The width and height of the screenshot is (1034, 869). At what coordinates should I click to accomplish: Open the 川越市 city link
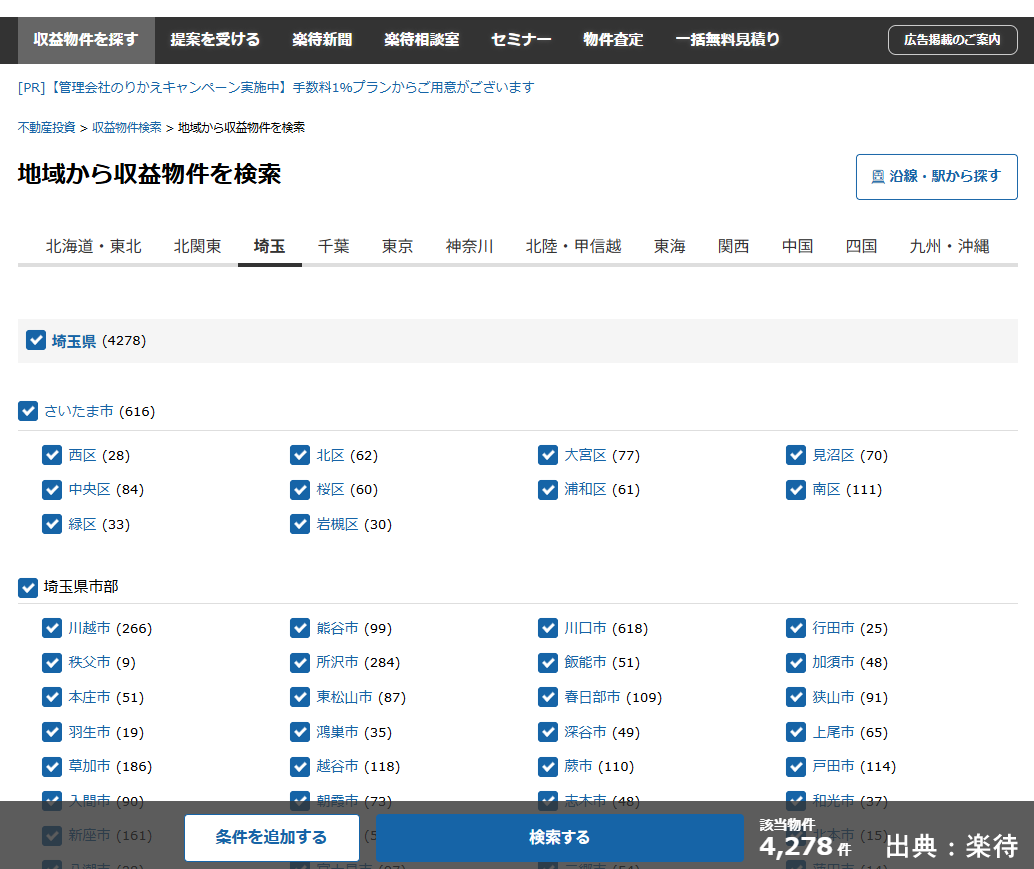[89, 628]
